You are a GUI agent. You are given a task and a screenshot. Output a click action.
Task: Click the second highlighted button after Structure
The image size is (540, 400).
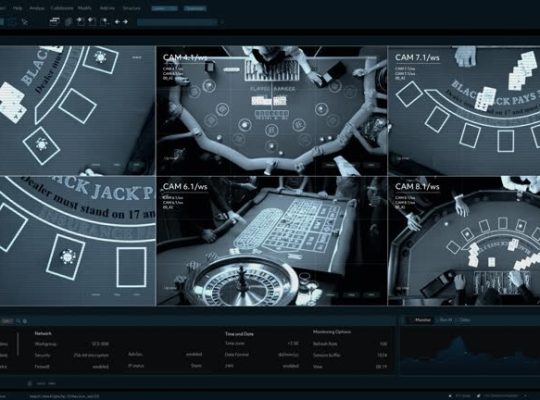click(x=195, y=8)
